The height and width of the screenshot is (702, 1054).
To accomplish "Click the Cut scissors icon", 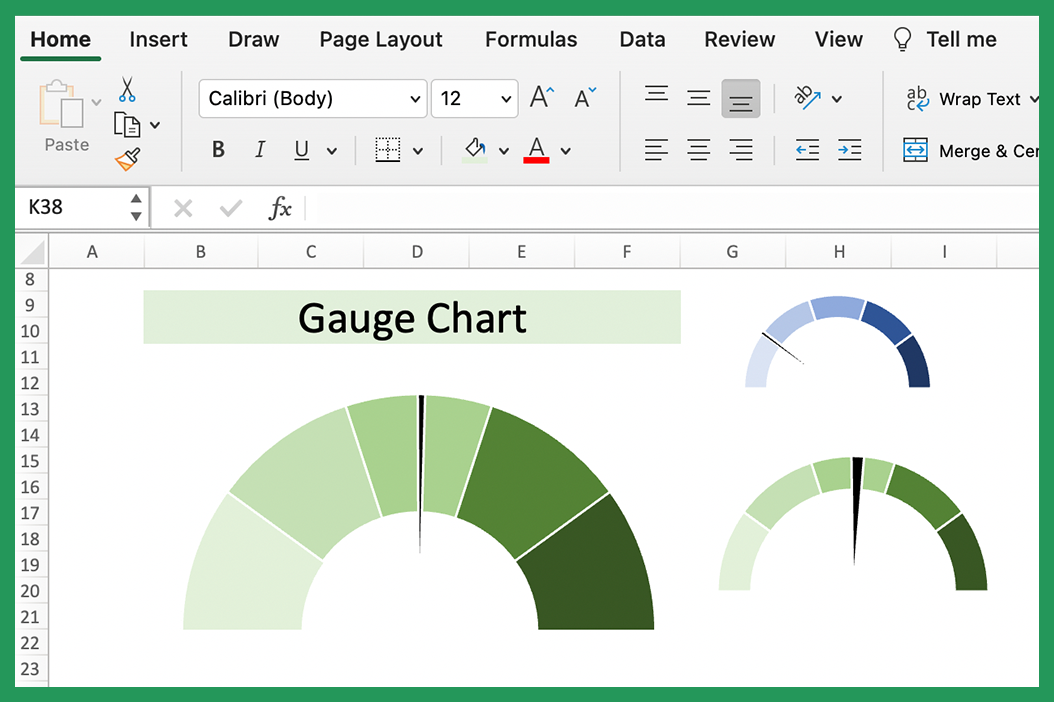I will point(127,89).
